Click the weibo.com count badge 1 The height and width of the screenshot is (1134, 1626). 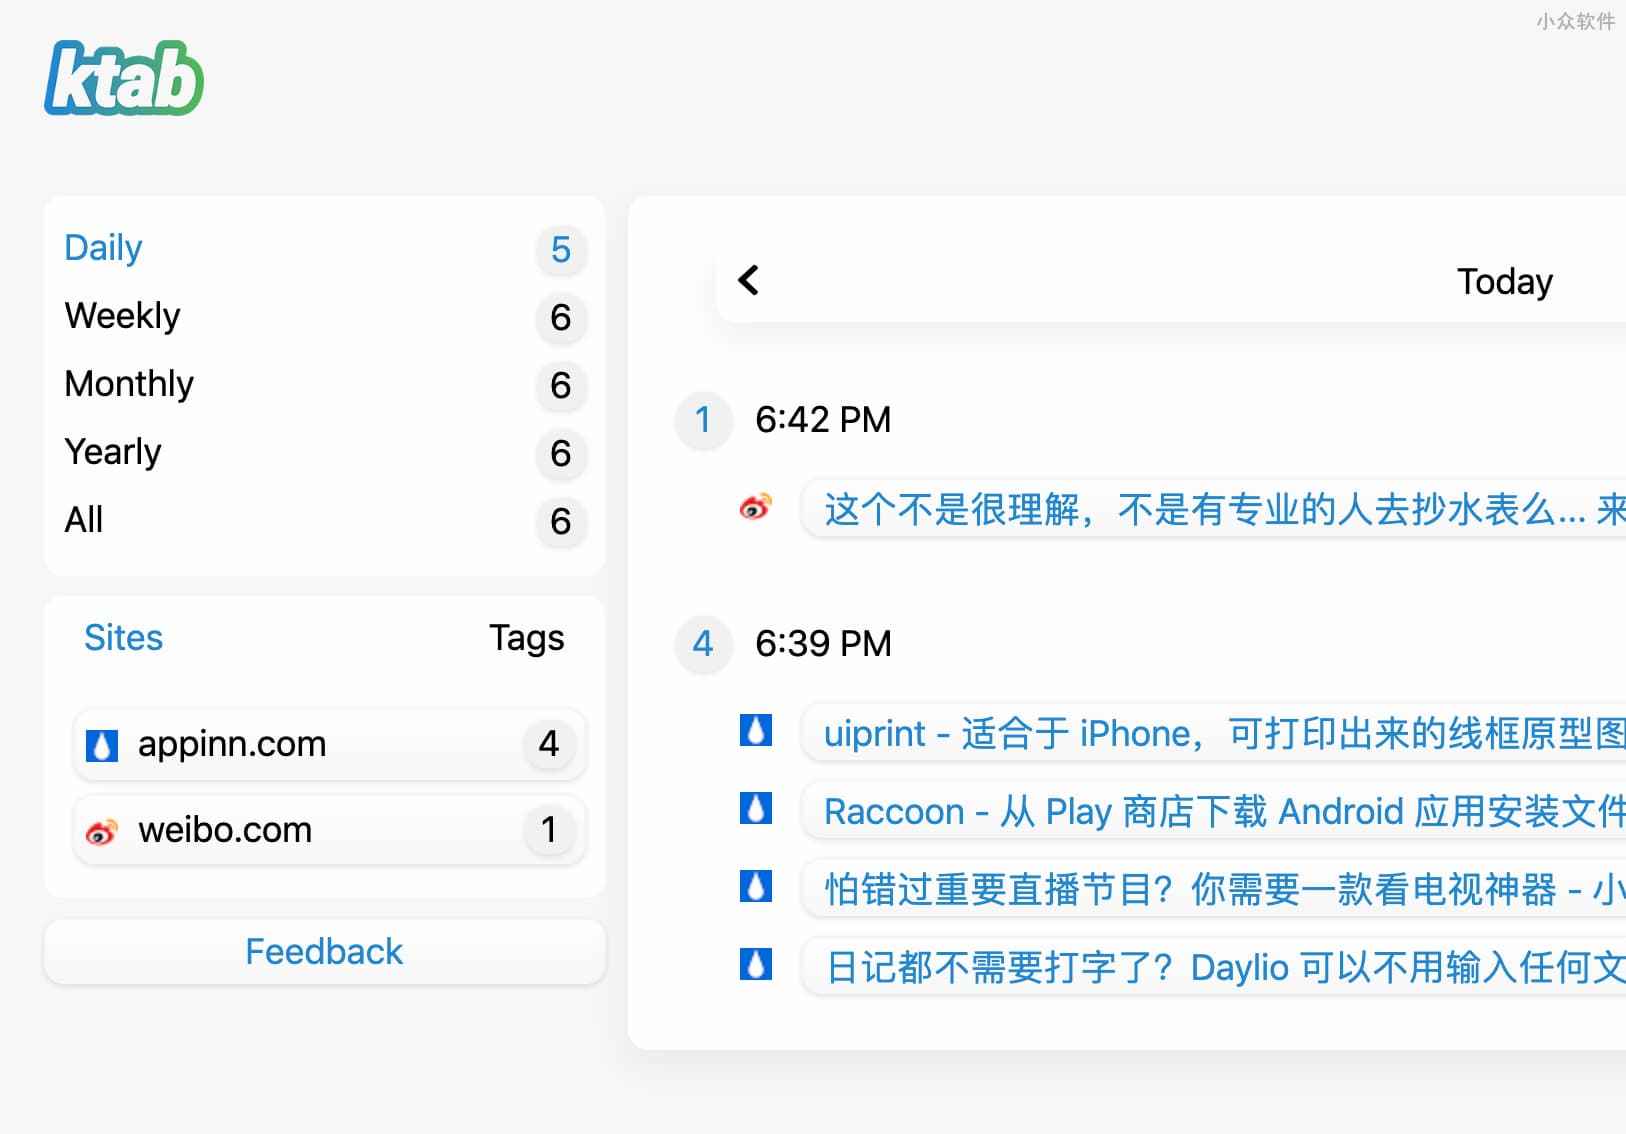[549, 830]
